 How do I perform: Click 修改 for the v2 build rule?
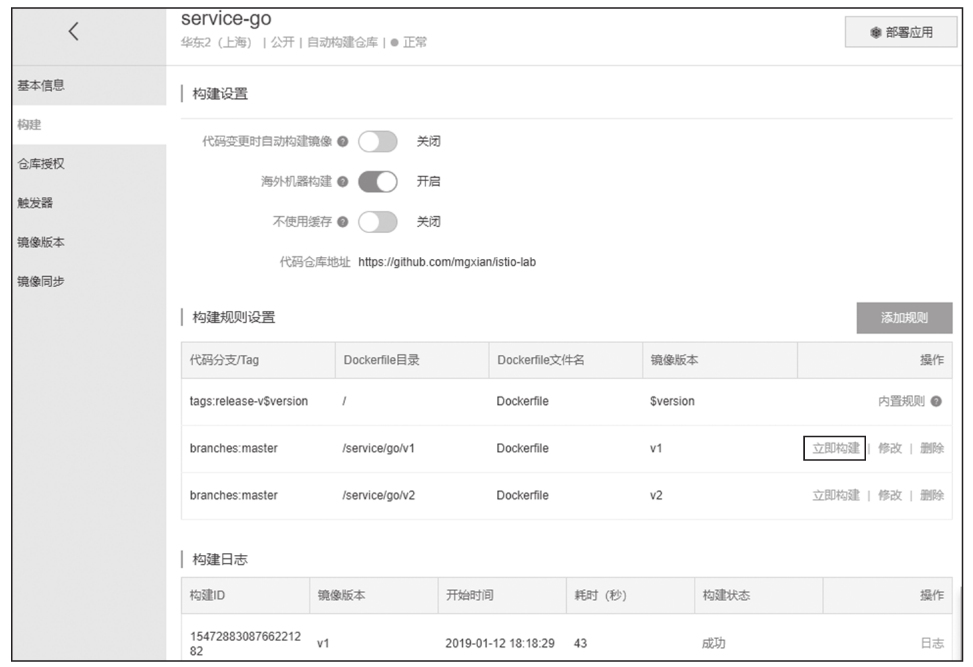(889, 495)
